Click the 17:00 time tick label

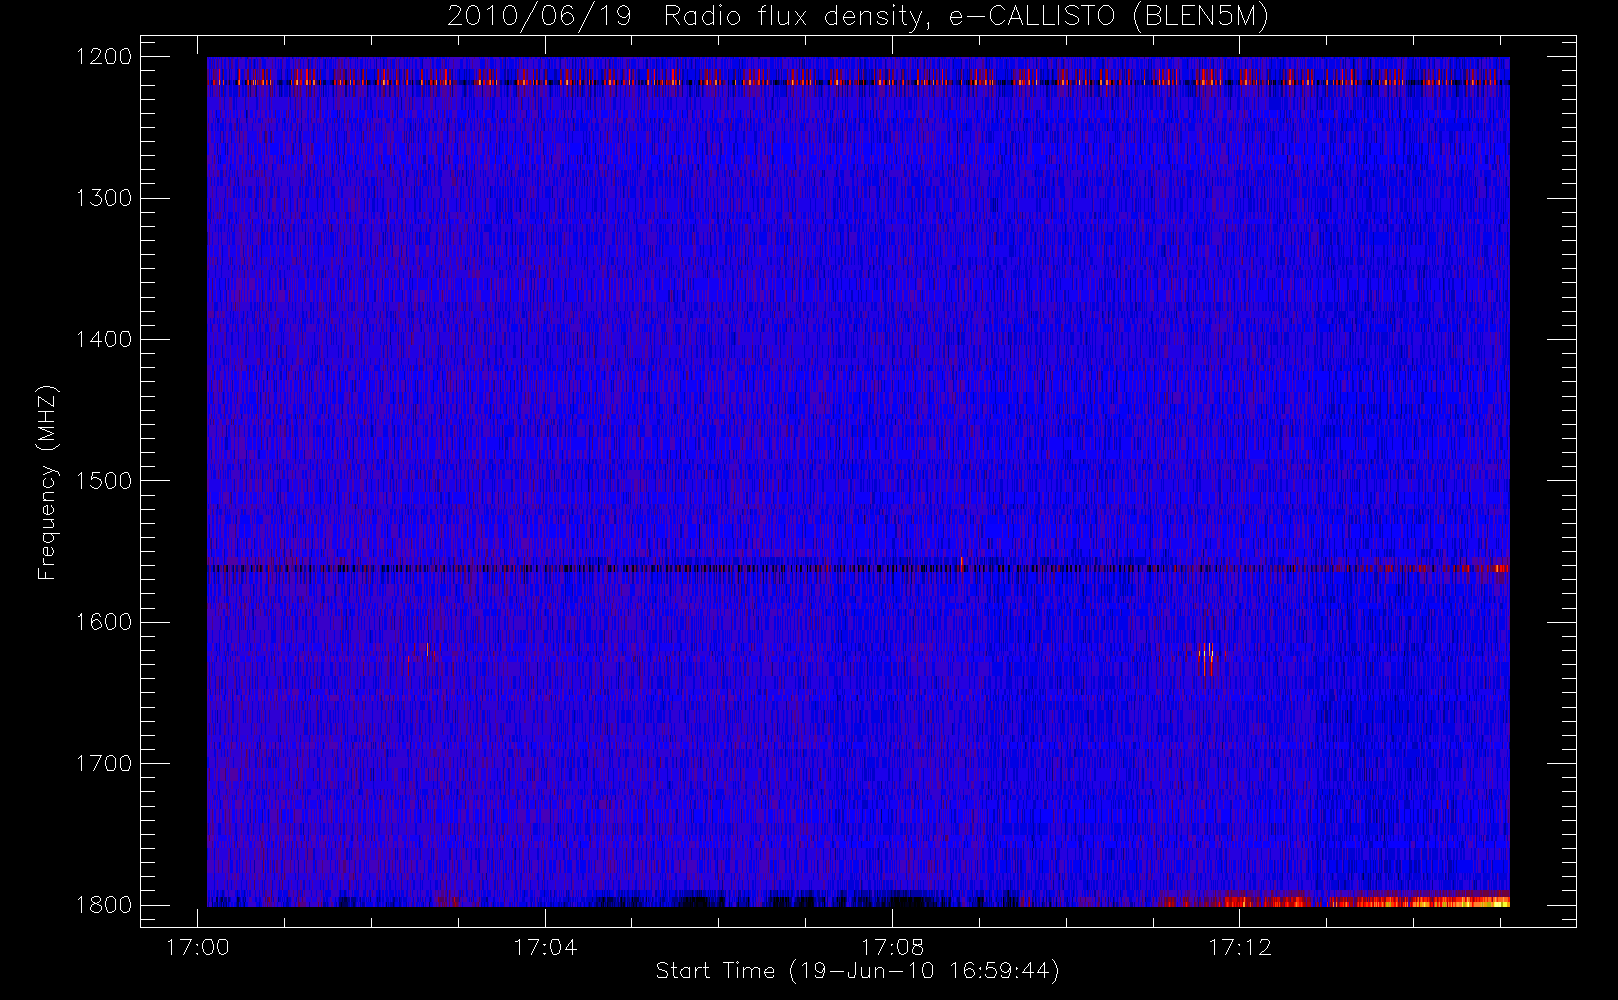[x=198, y=947]
